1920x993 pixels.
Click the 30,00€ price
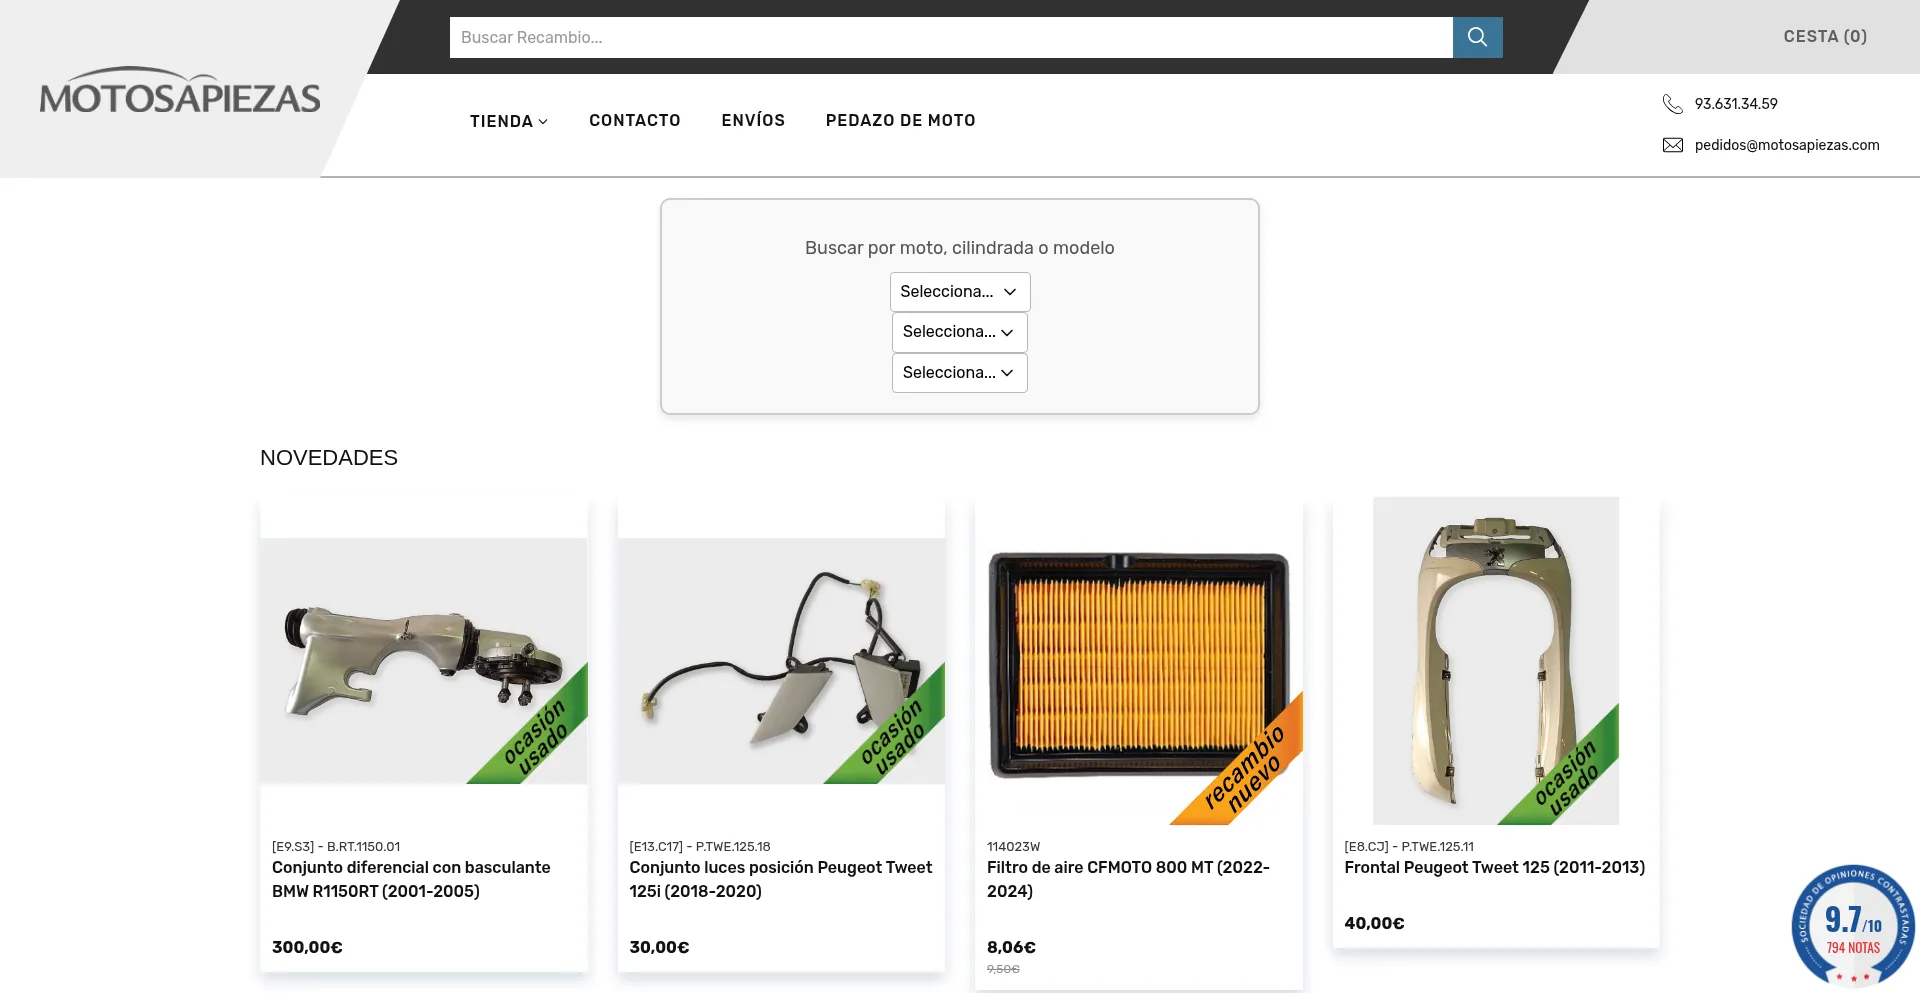[659, 947]
